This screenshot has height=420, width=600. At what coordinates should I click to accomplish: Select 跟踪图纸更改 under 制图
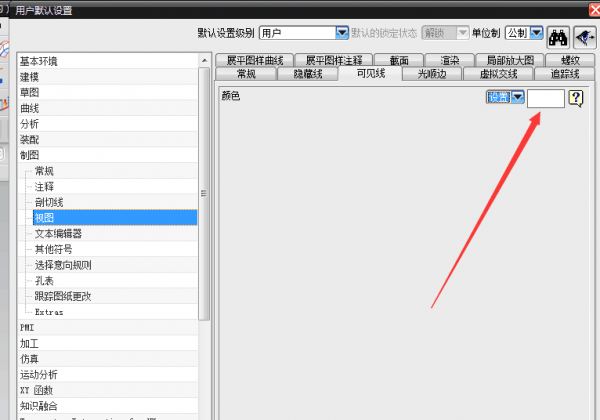tap(115, 296)
